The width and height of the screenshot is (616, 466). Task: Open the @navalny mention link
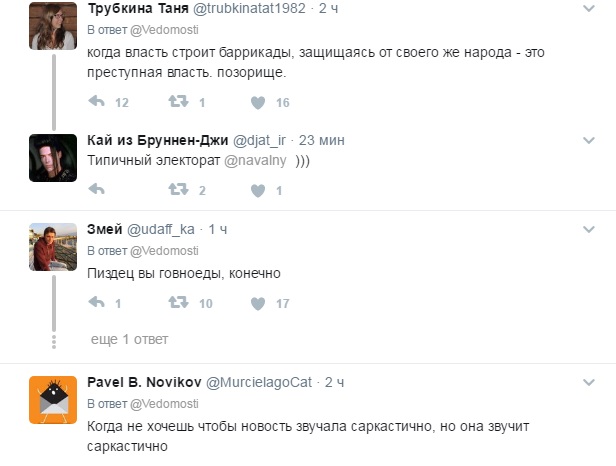[255, 160]
